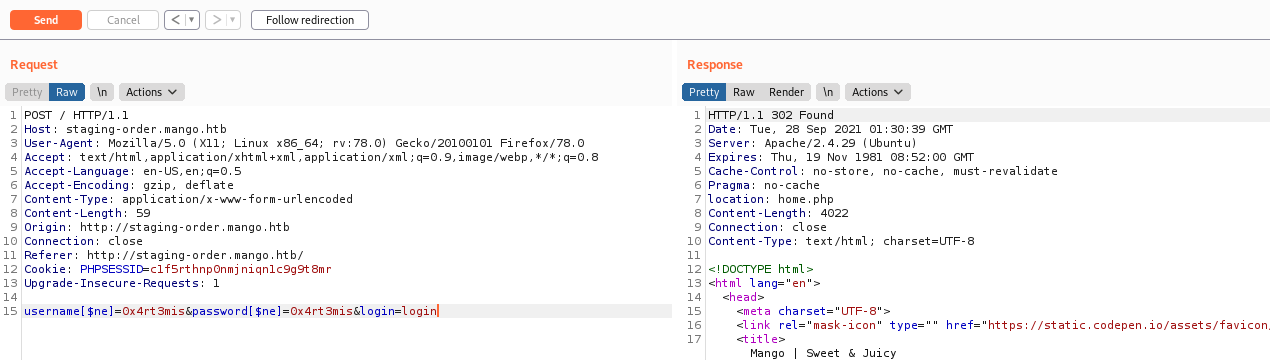Open the Request Actions dropdown
The width and height of the screenshot is (1270, 360).
pos(152,92)
